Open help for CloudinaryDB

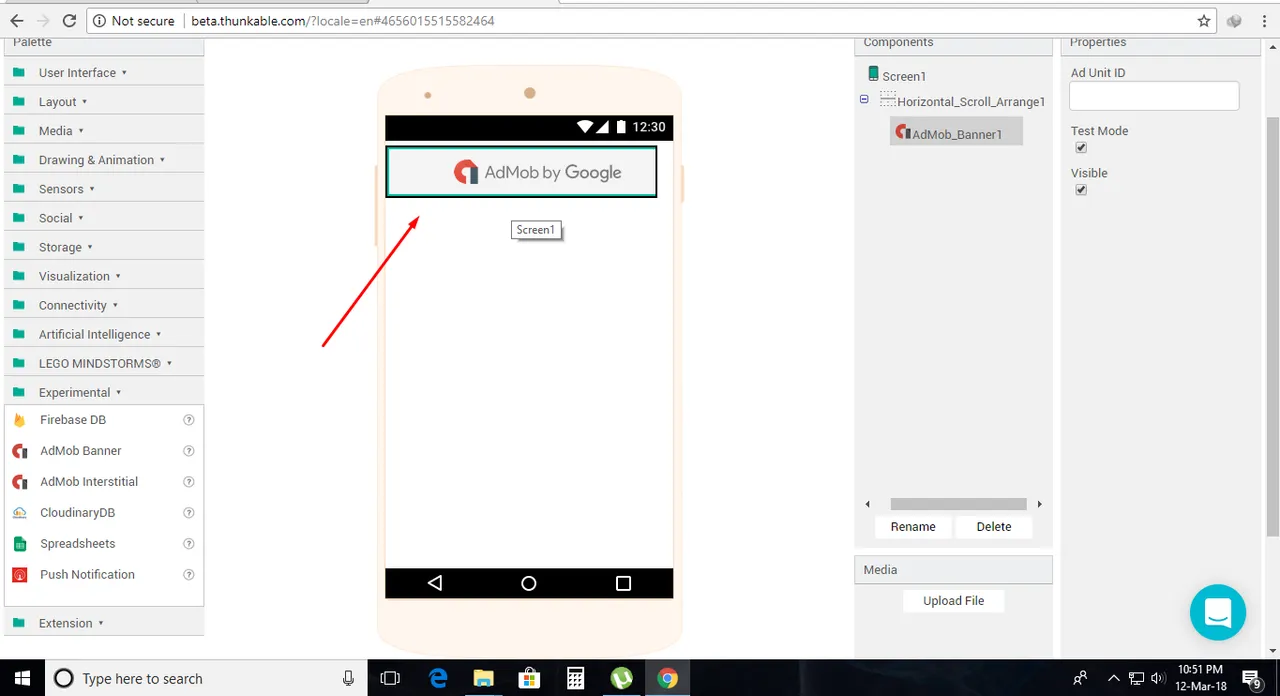point(188,513)
